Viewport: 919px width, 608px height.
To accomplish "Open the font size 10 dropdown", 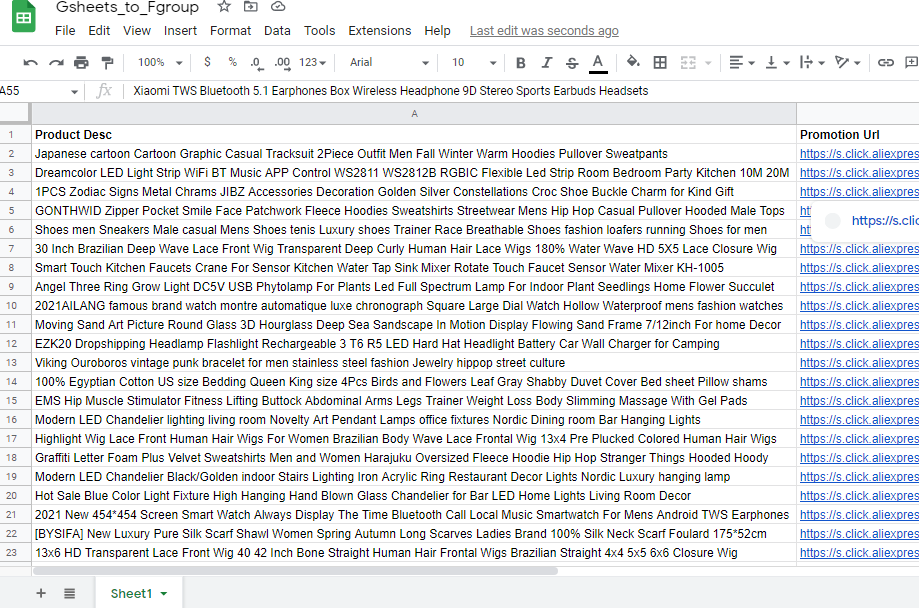I will [474, 62].
